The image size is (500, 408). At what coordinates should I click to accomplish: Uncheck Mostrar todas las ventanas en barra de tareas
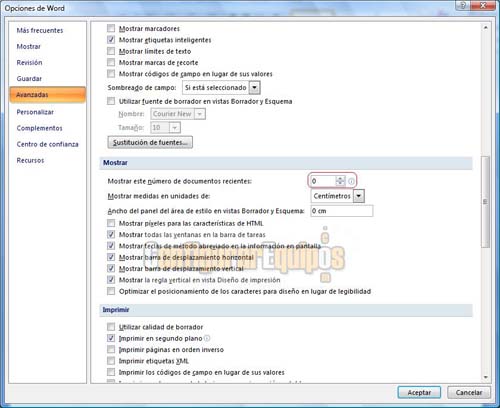coord(111,234)
